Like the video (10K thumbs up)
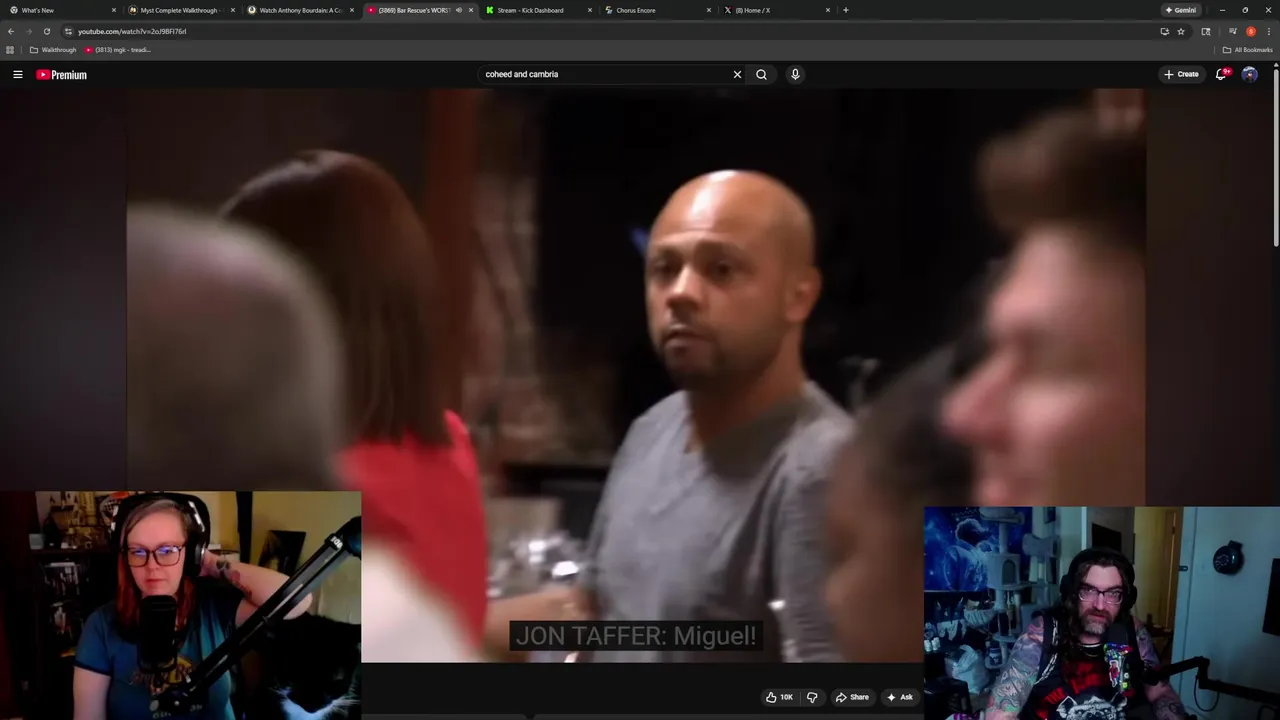The width and height of the screenshot is (1280, 720). coord(780,697)
